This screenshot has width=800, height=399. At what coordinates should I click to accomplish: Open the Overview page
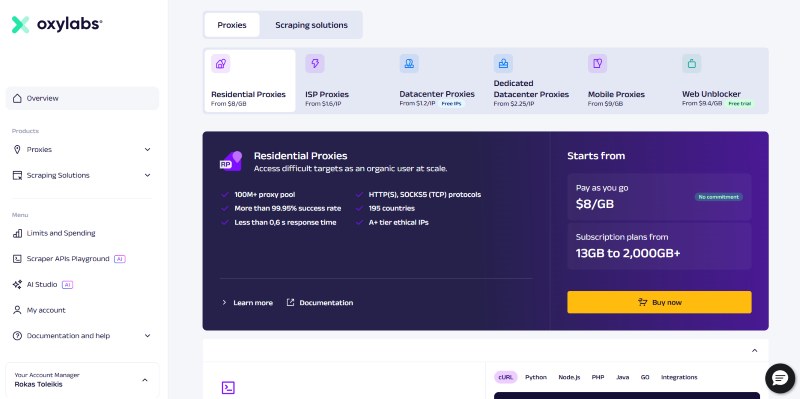[82, 98]
